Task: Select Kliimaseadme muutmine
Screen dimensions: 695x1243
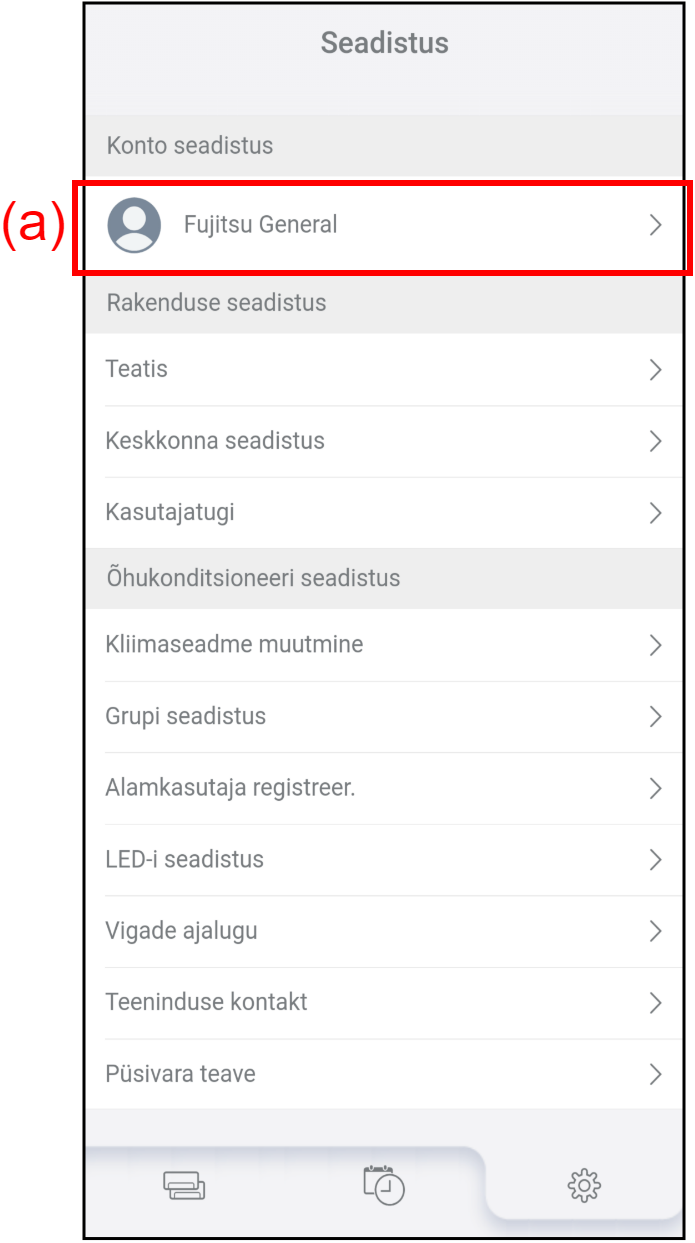Action: (384, 645)
